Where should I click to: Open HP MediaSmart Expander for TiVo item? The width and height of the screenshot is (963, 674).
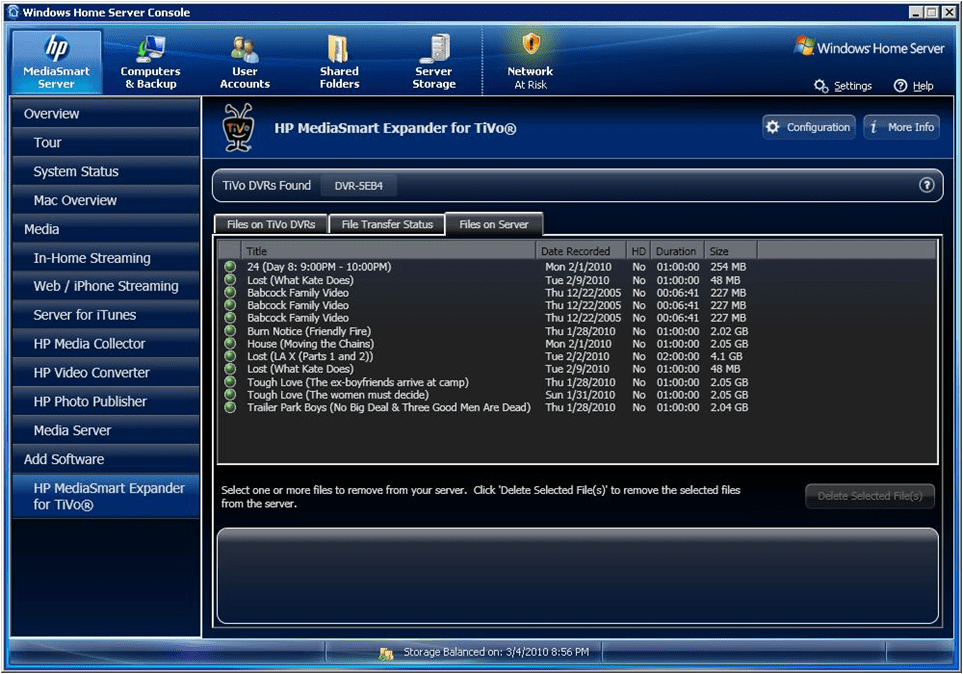(x=106, y=496)
